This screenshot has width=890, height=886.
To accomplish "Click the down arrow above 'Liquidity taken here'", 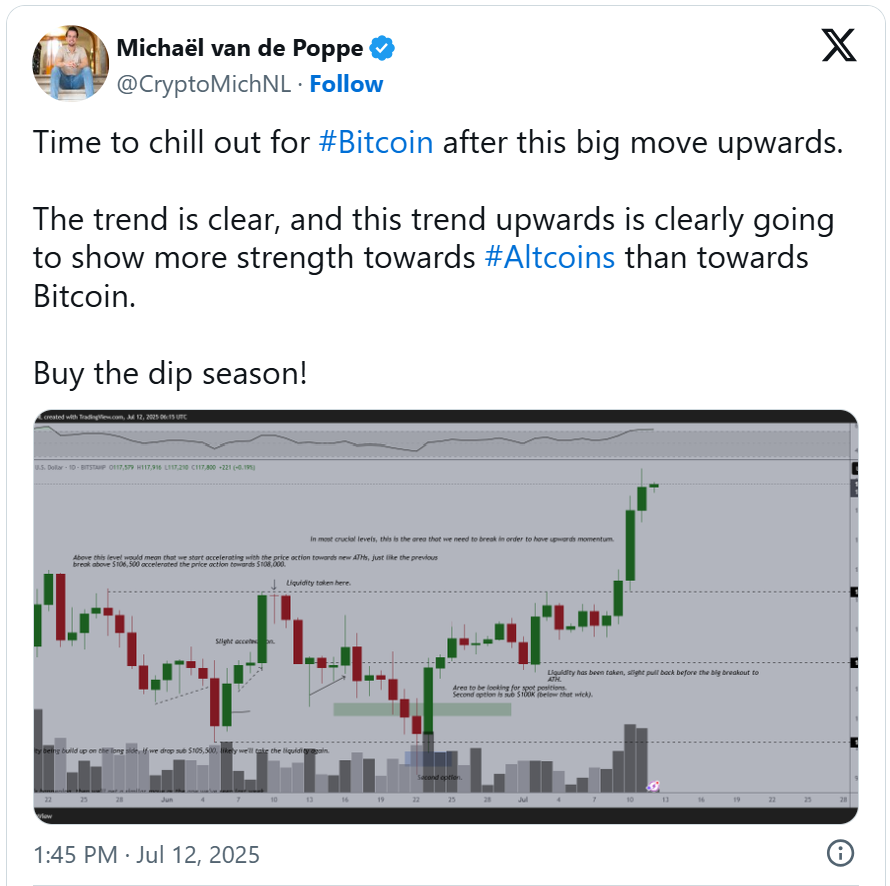I will (274, 585).
